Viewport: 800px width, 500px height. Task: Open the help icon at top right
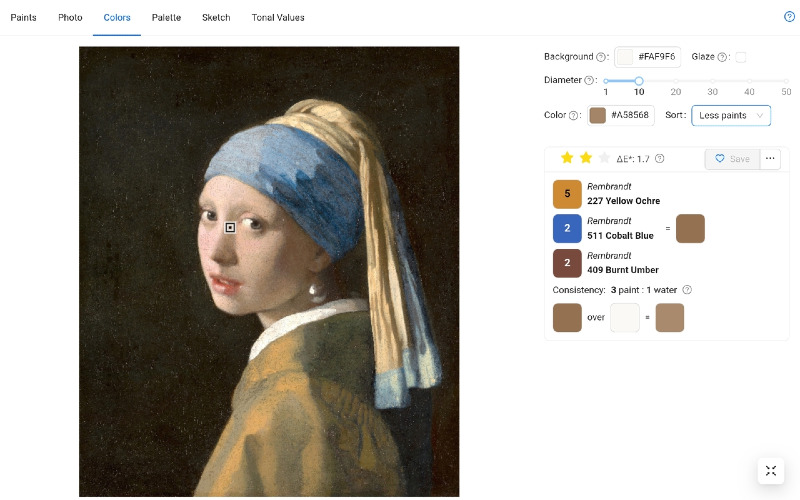(789, 17)
